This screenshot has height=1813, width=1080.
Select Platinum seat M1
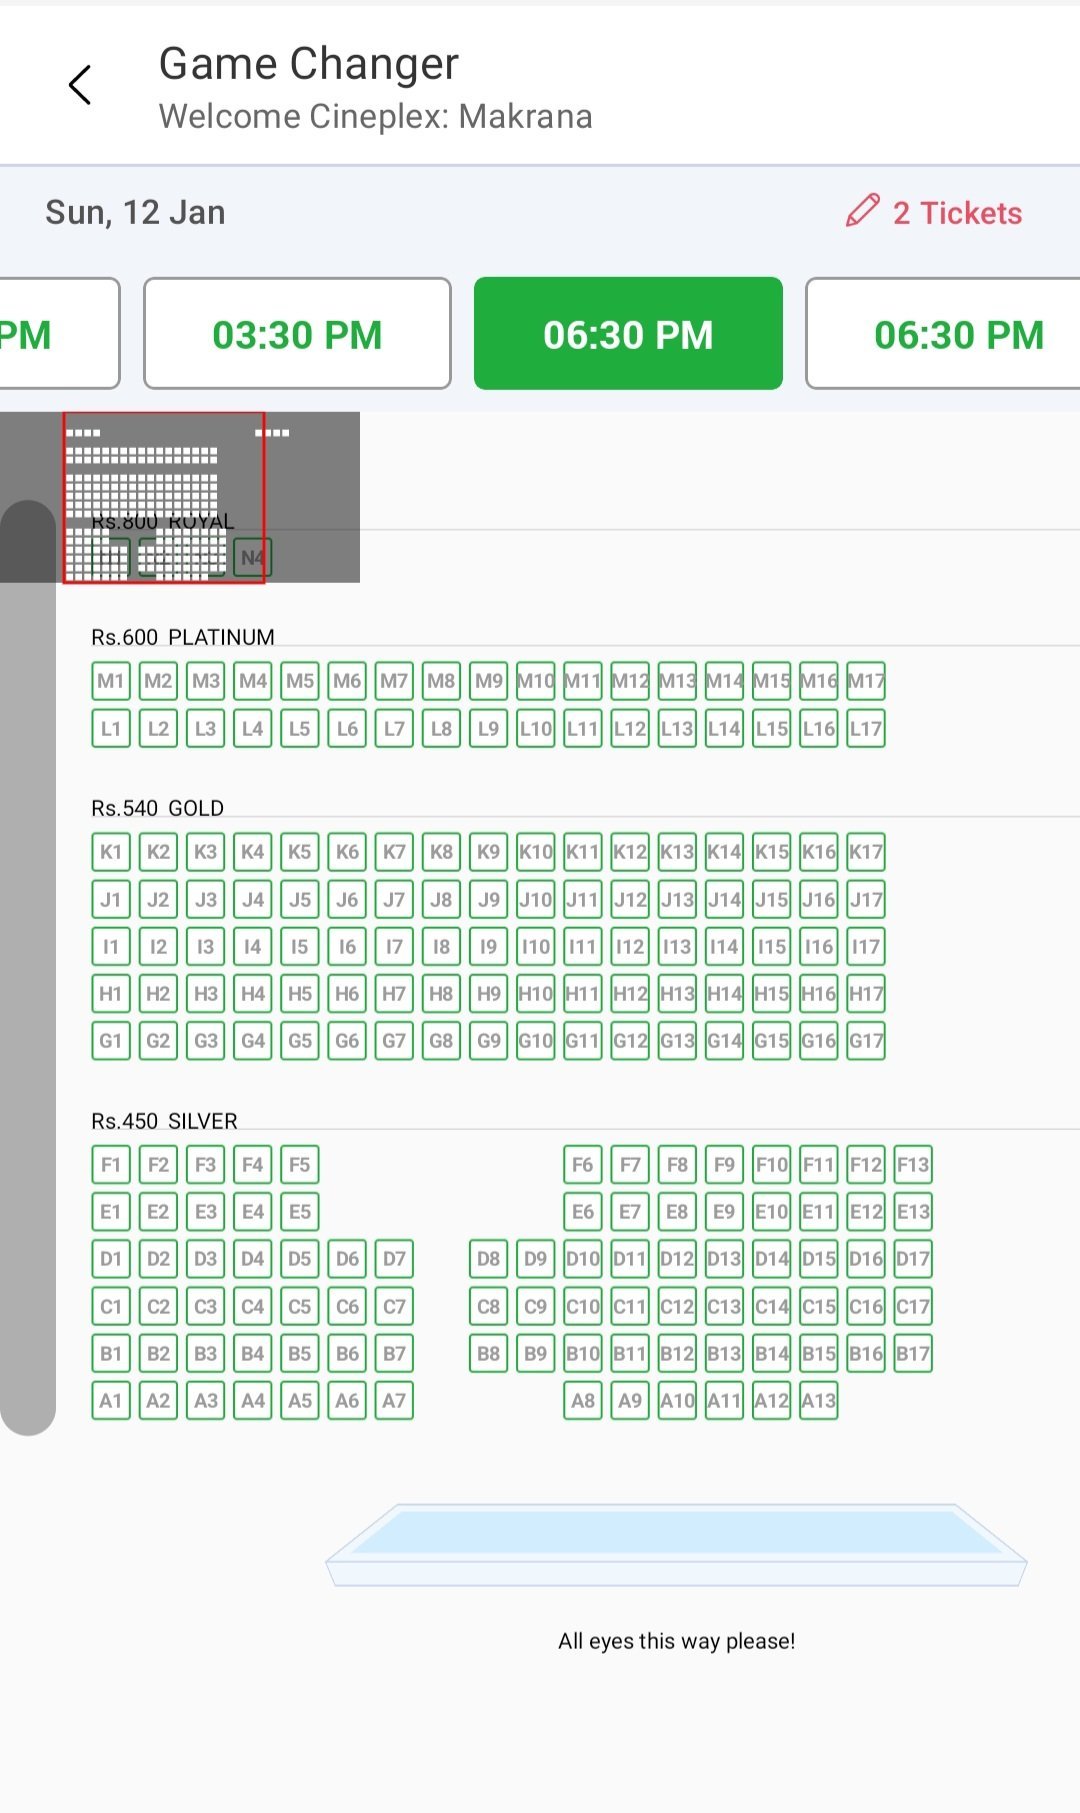pyautogui.click(x=111, y=682)
